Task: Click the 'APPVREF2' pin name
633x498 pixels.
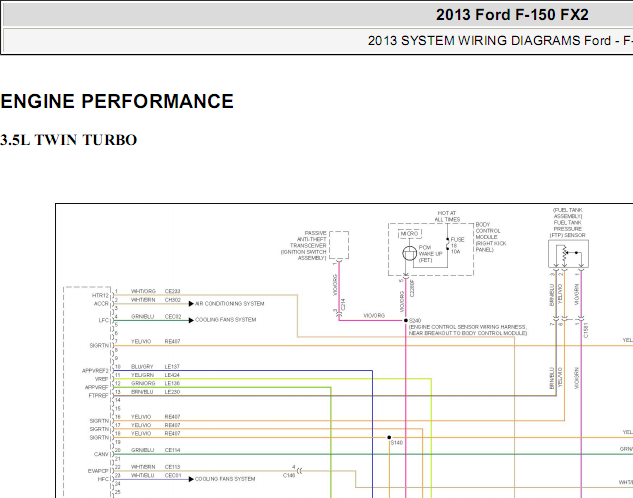Action: [96, 370]
